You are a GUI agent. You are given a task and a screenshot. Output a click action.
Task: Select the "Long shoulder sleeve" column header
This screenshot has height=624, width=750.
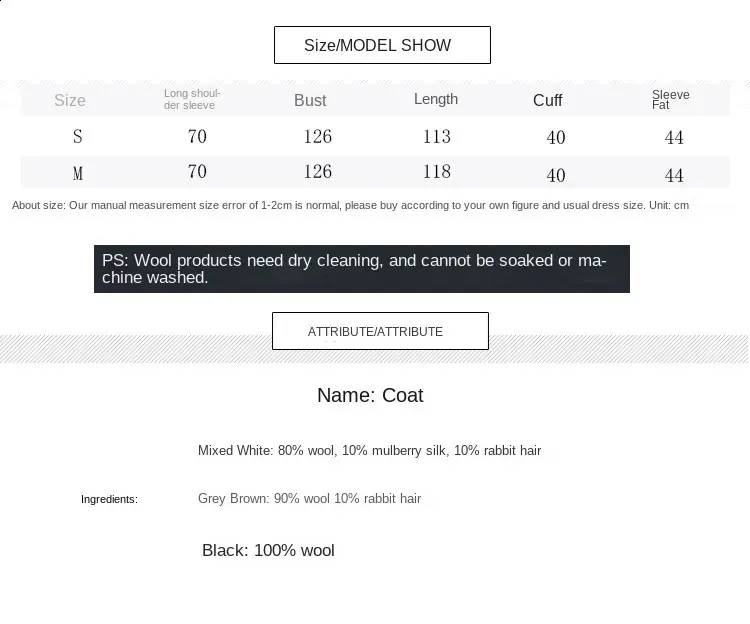192,99
